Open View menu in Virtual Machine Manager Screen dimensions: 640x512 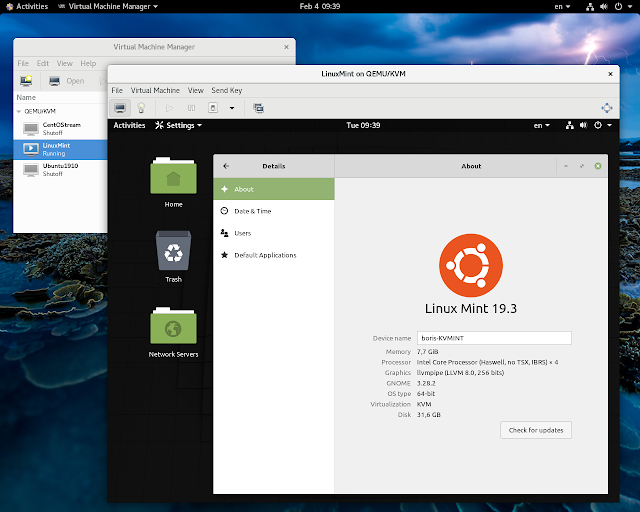[64, 63]
